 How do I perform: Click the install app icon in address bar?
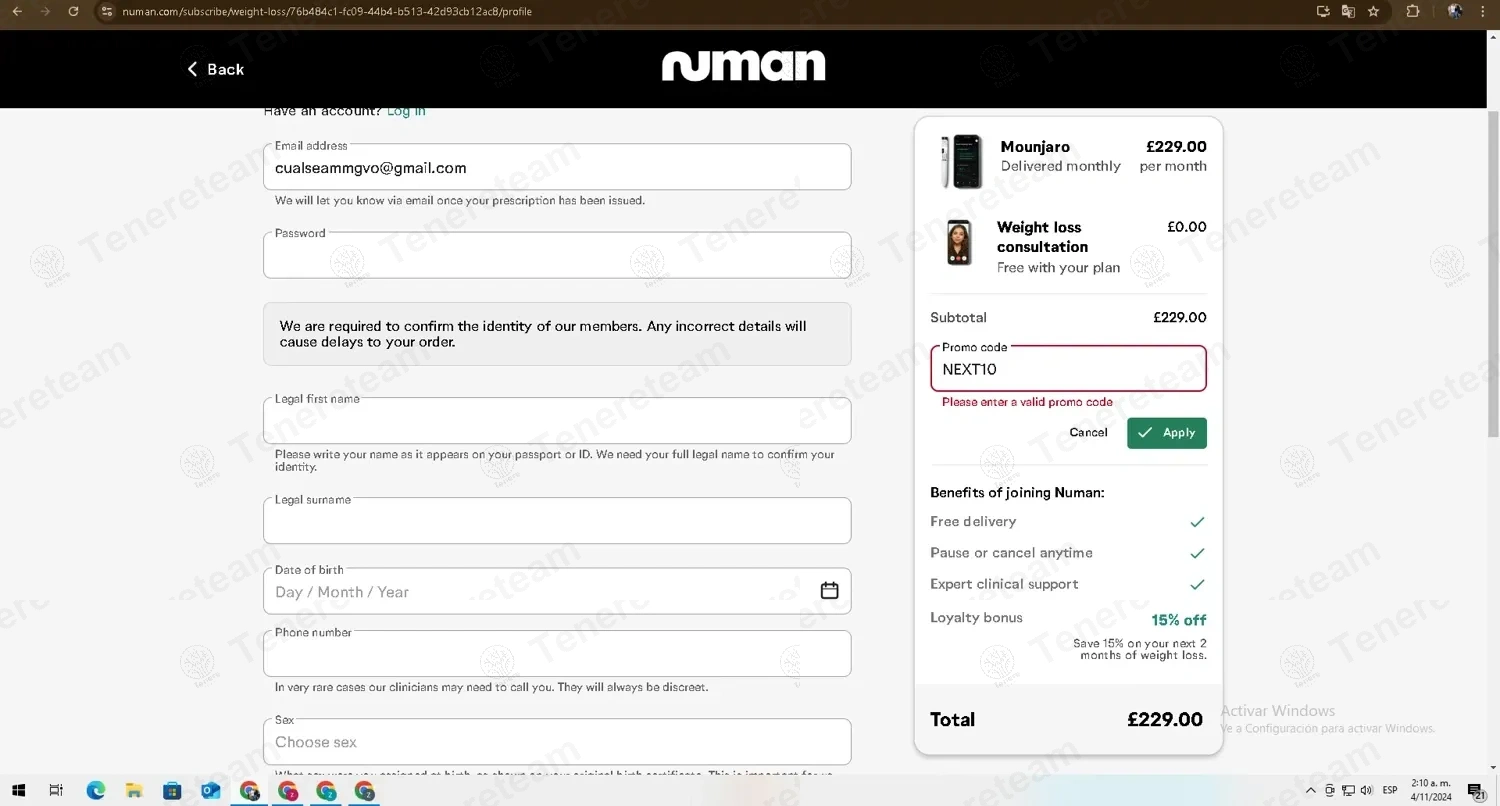click(1323, 11)
